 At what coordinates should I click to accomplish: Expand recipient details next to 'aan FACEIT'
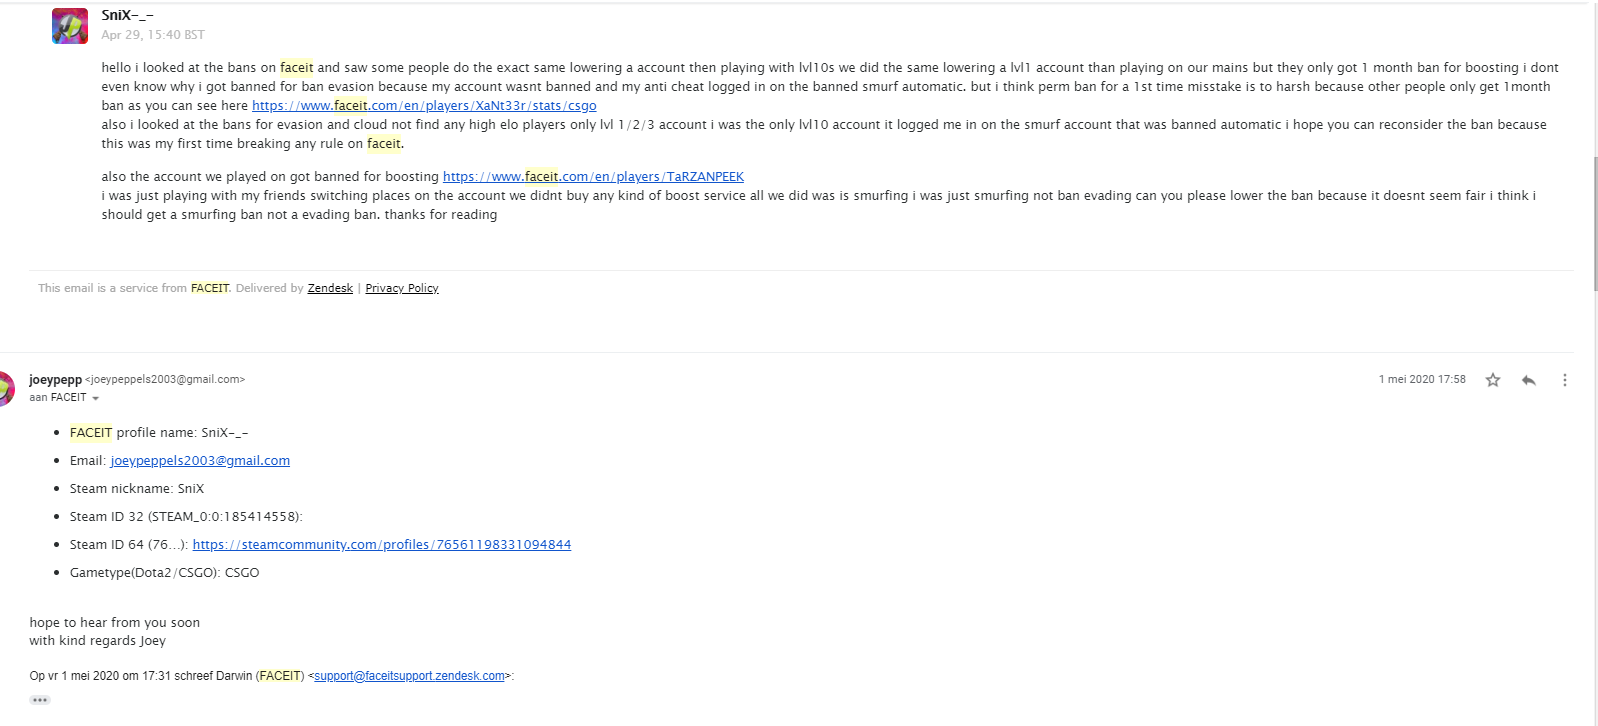point(96,398)
